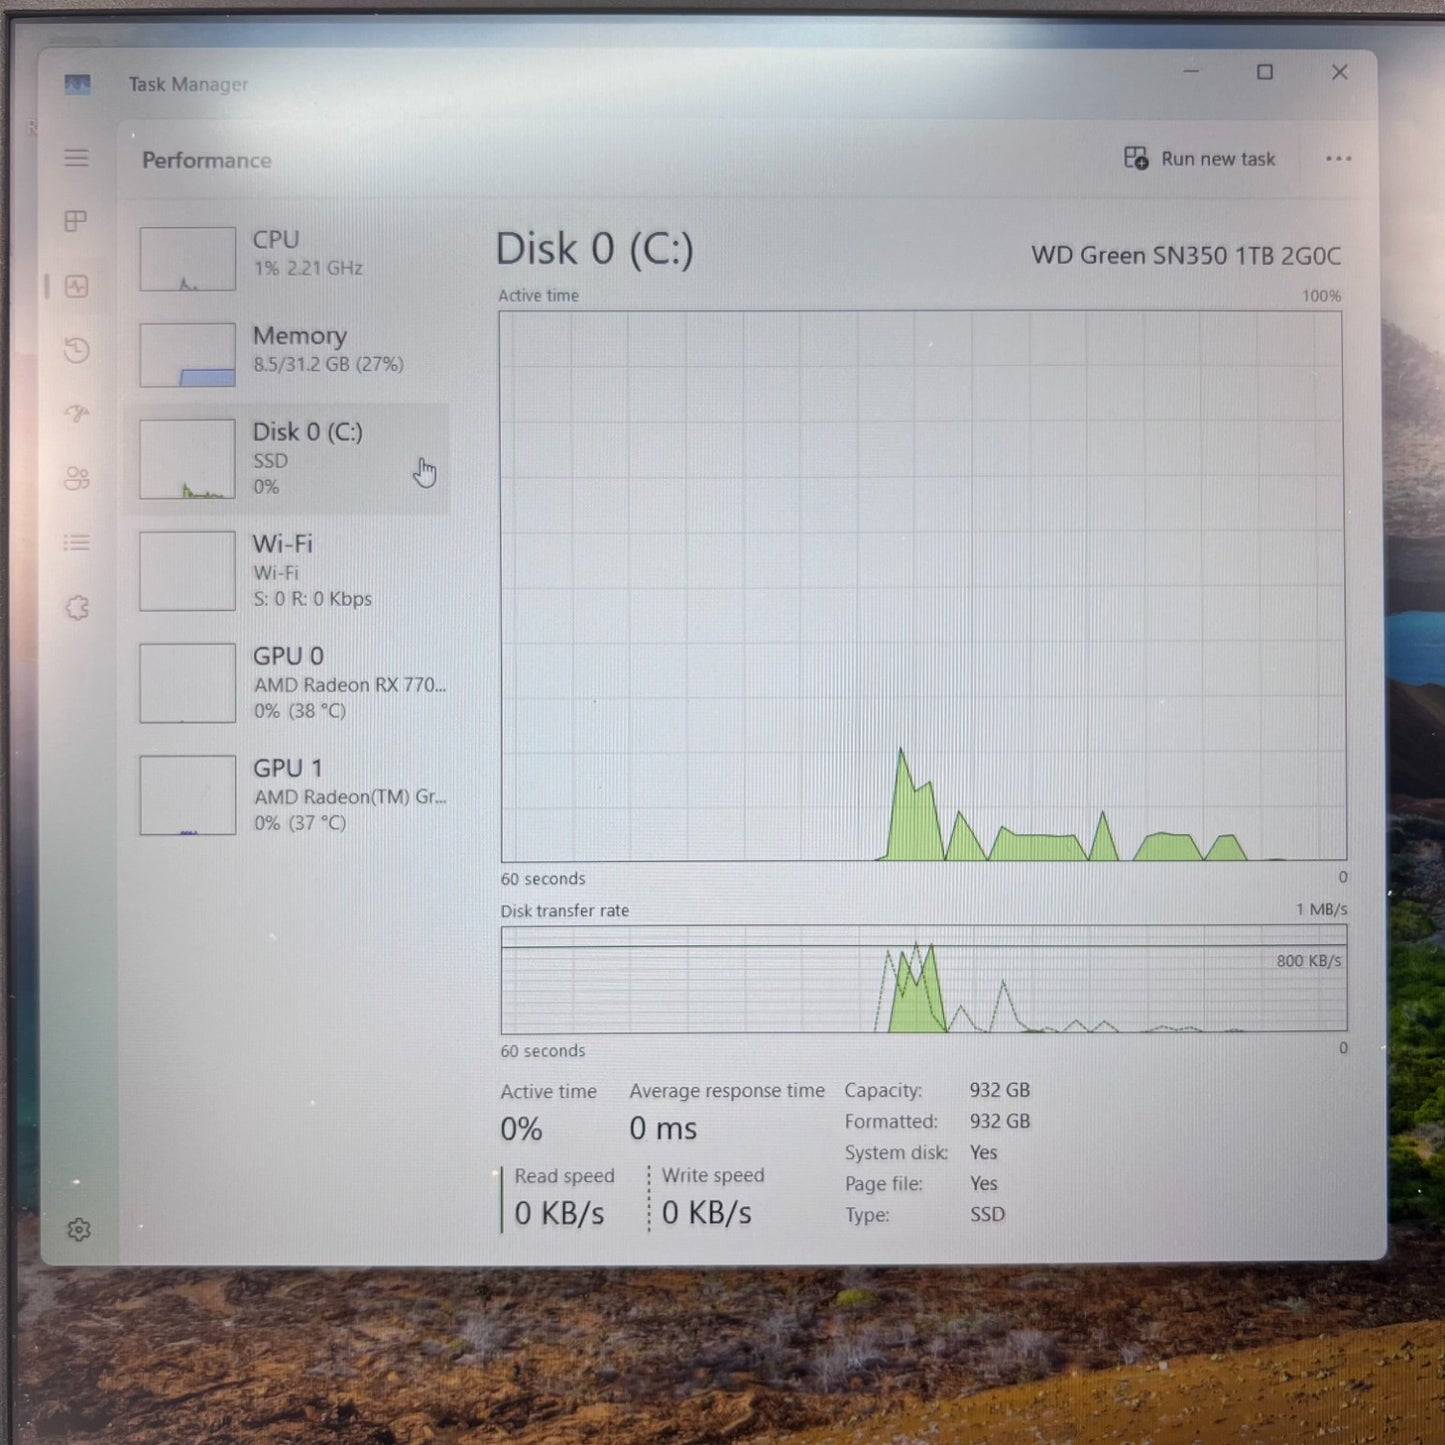The width and height of the screenshot is (1445, 1445).
Task: Select GPU 0 AMD Radeon RX entry
Action: click(289, 683)
